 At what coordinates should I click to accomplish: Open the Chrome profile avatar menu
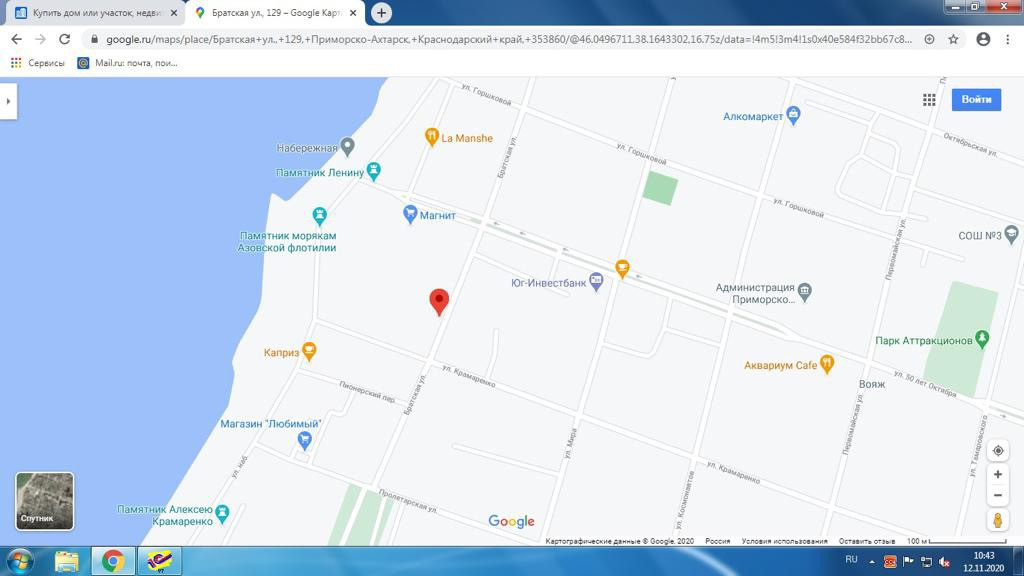tap(983, 39)
